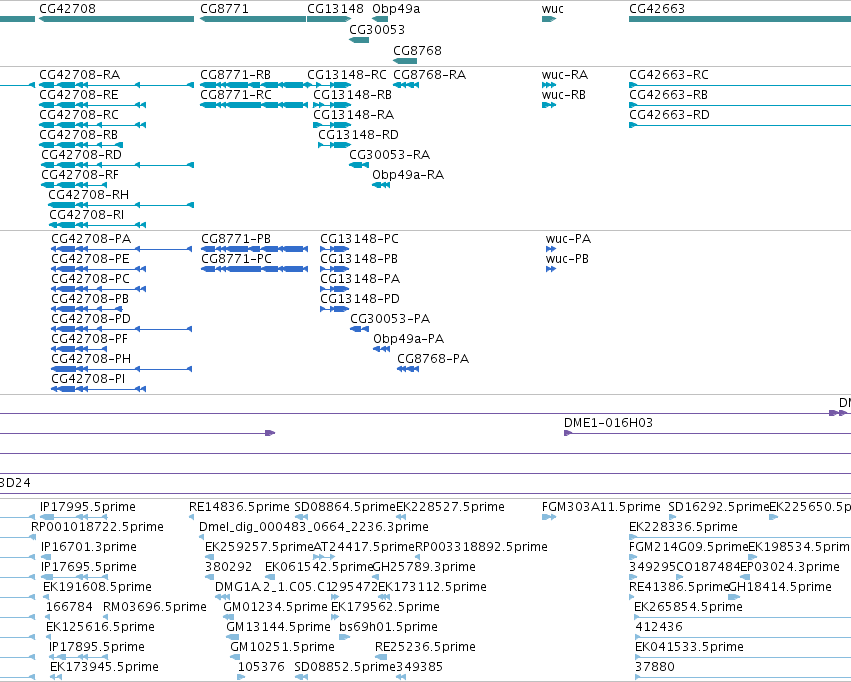
Task: Click protein Obp49a-PA
Action: coord(409,339)
